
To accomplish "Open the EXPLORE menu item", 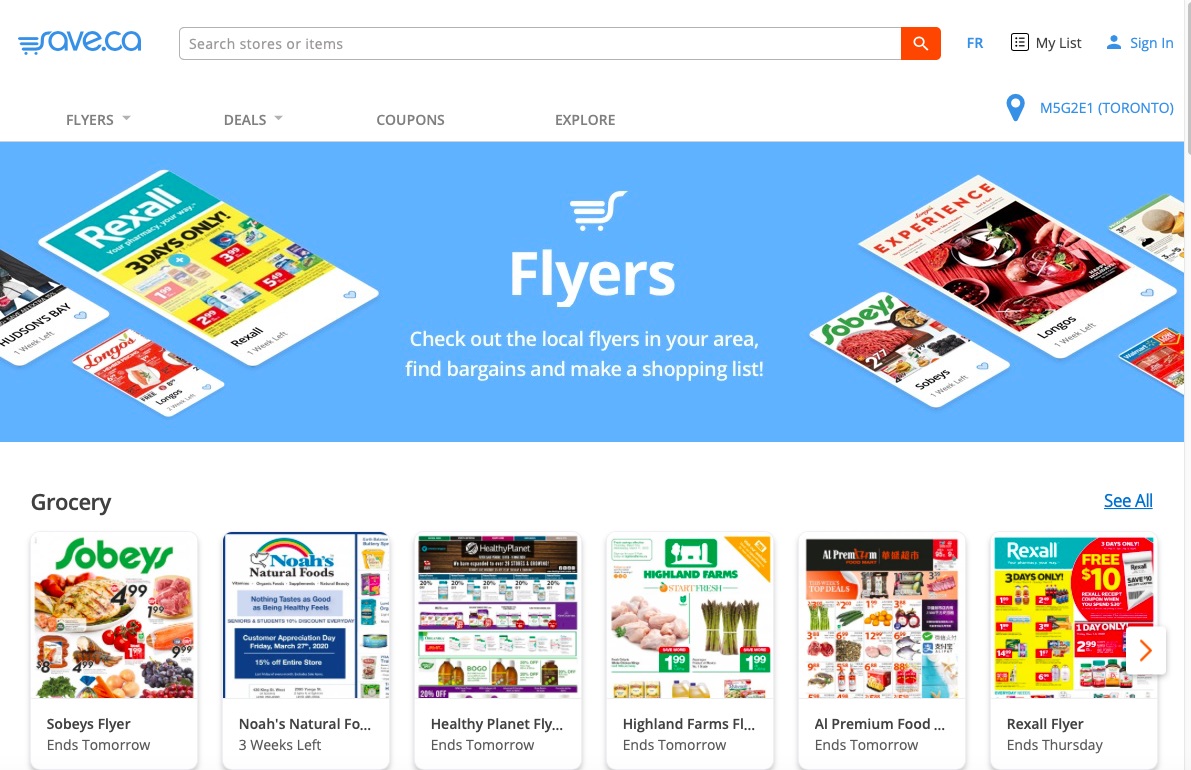I will tap(585, 120).
